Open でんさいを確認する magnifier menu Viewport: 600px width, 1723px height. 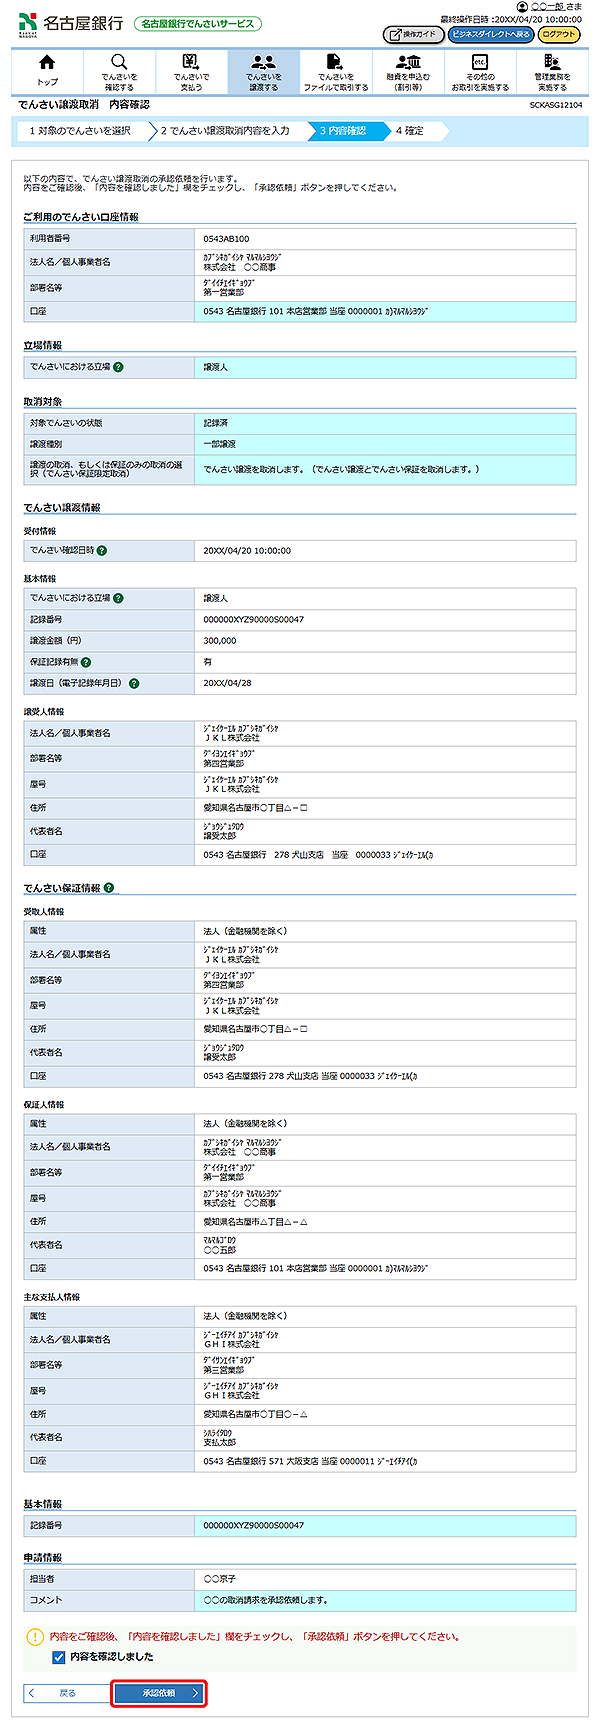tap(119, 71)
